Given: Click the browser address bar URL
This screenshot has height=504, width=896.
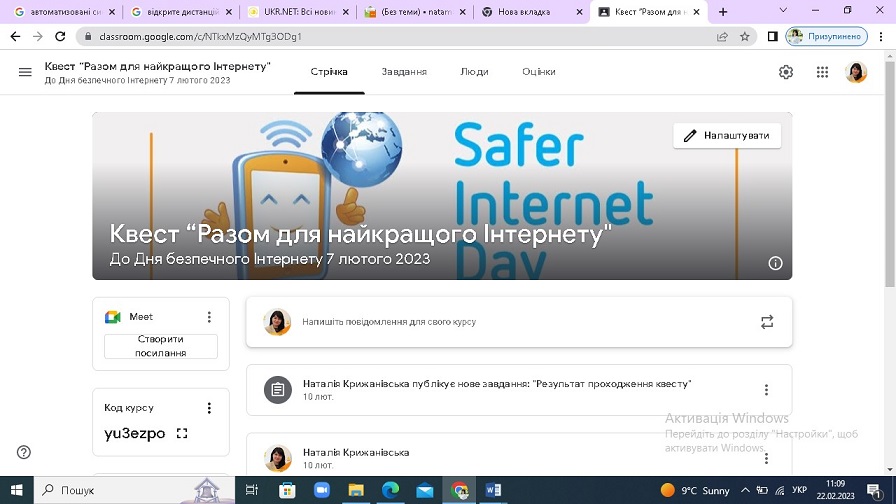Looking at the screenshot, I should click(x=201, y=37).
